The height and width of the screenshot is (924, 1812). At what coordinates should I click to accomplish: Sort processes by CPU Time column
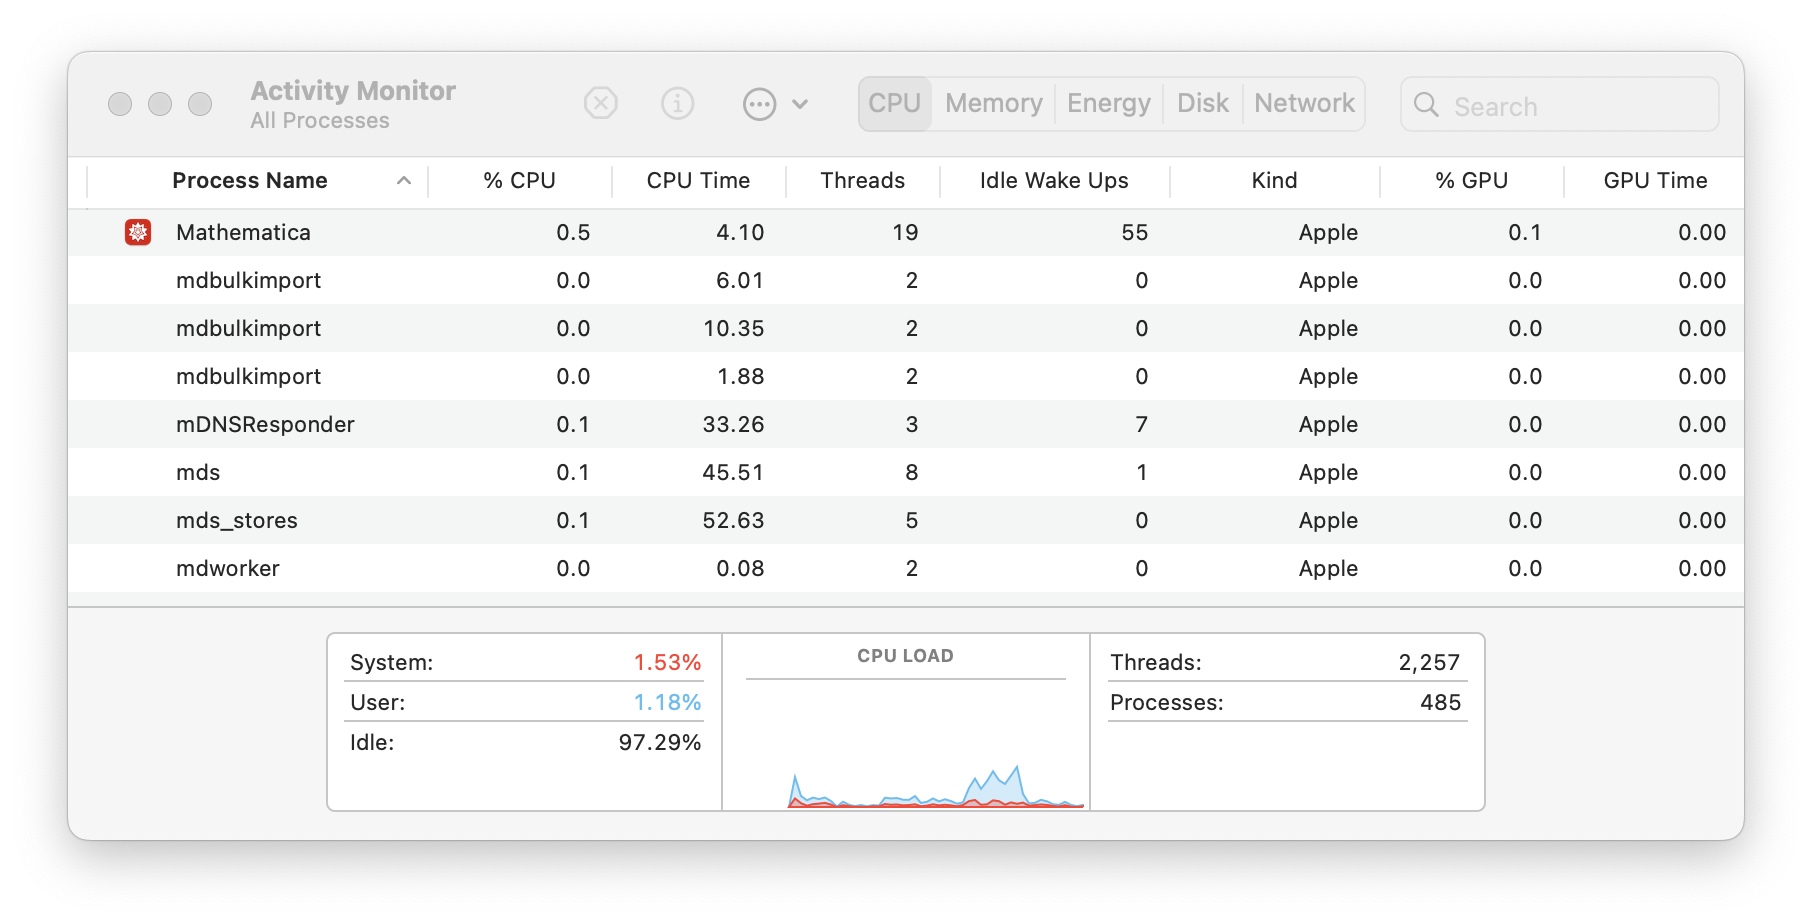[x=698, y=181]
